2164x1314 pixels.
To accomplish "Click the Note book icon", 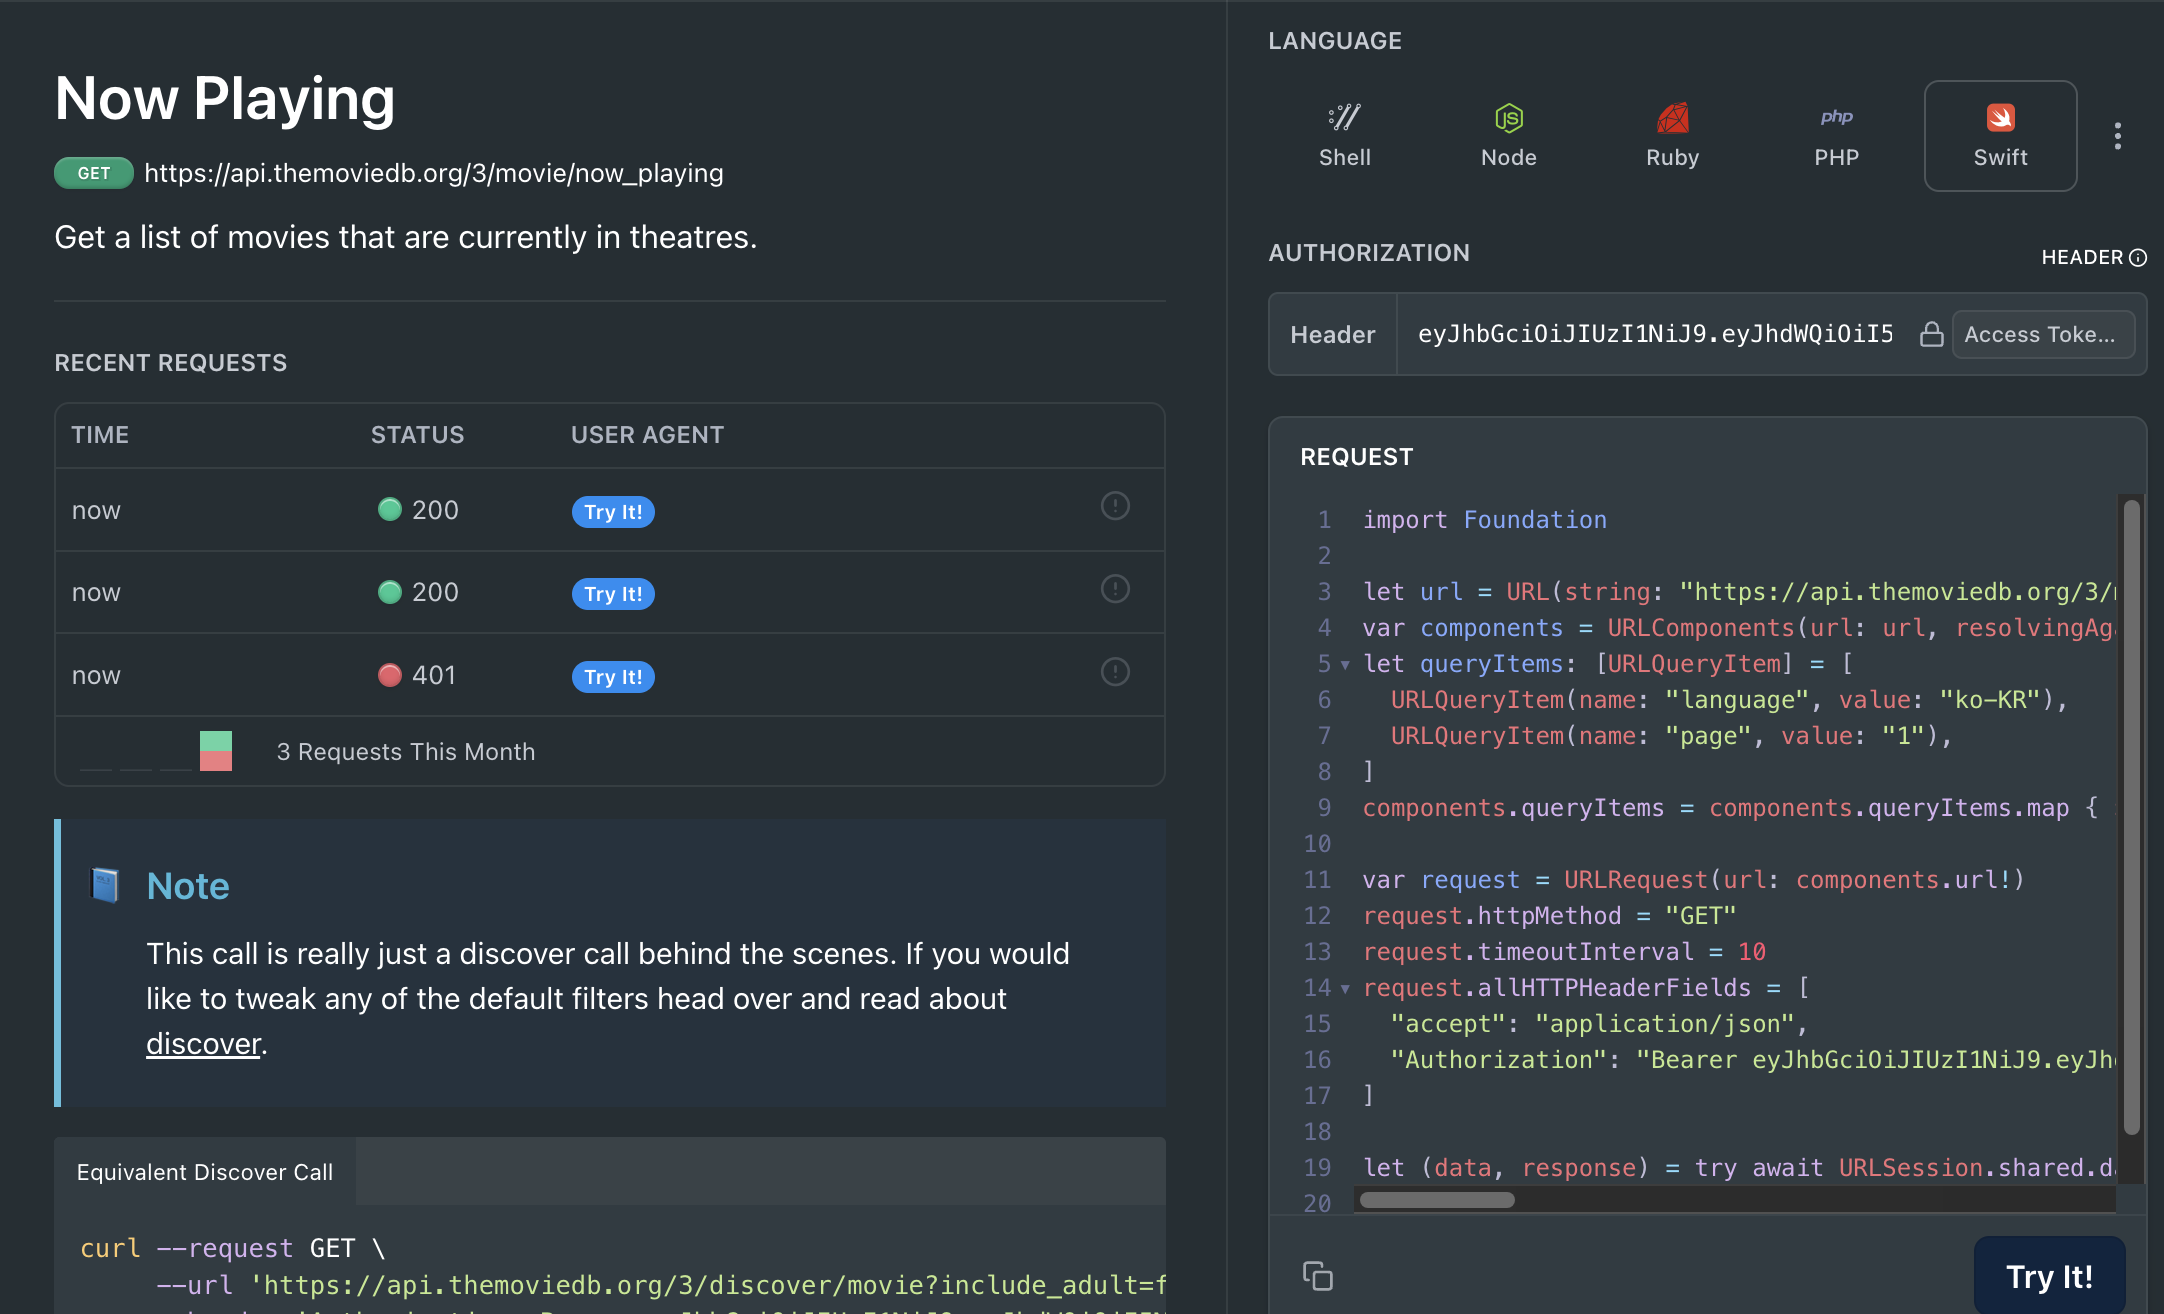I will pos(105,885).
